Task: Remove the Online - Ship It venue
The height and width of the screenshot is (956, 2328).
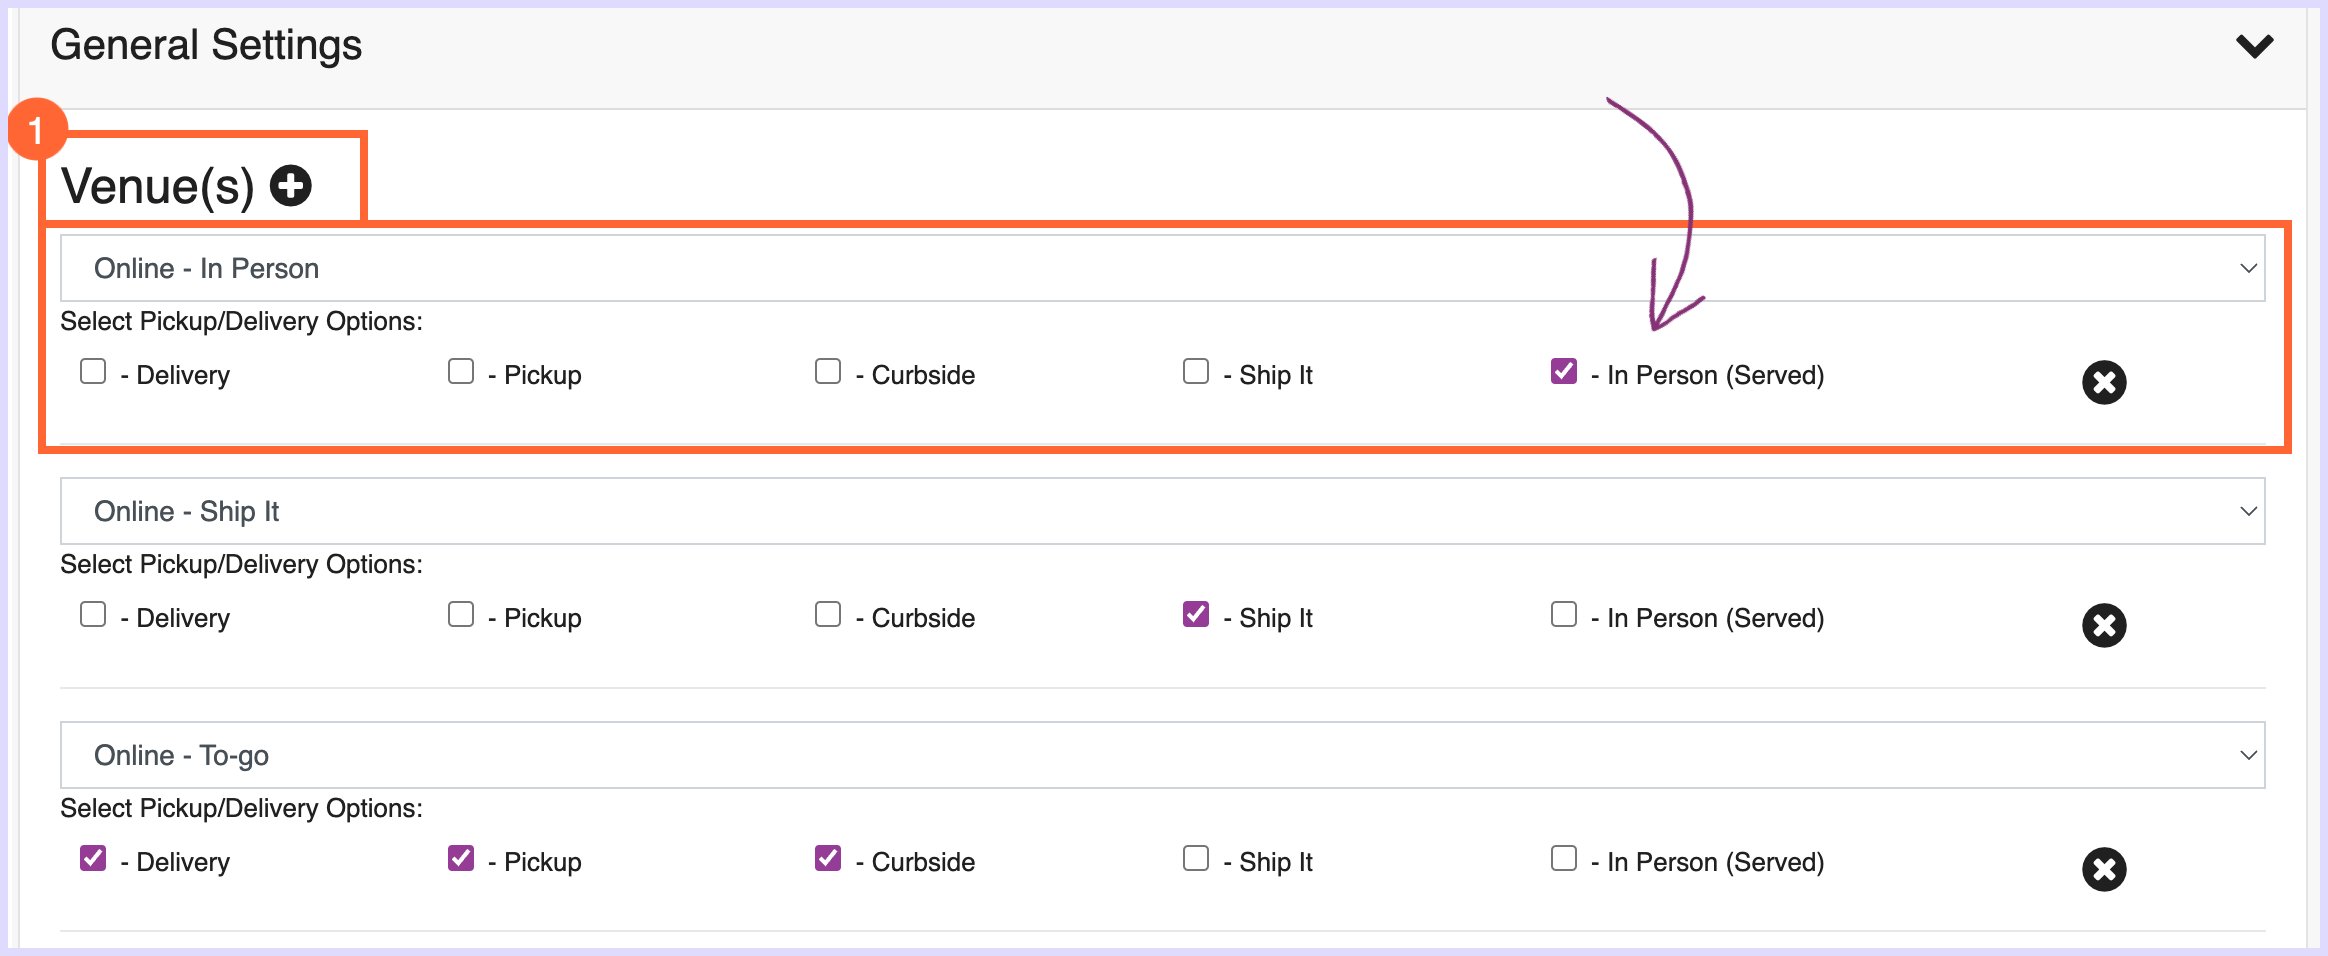Action: (x=2104, y=625)
